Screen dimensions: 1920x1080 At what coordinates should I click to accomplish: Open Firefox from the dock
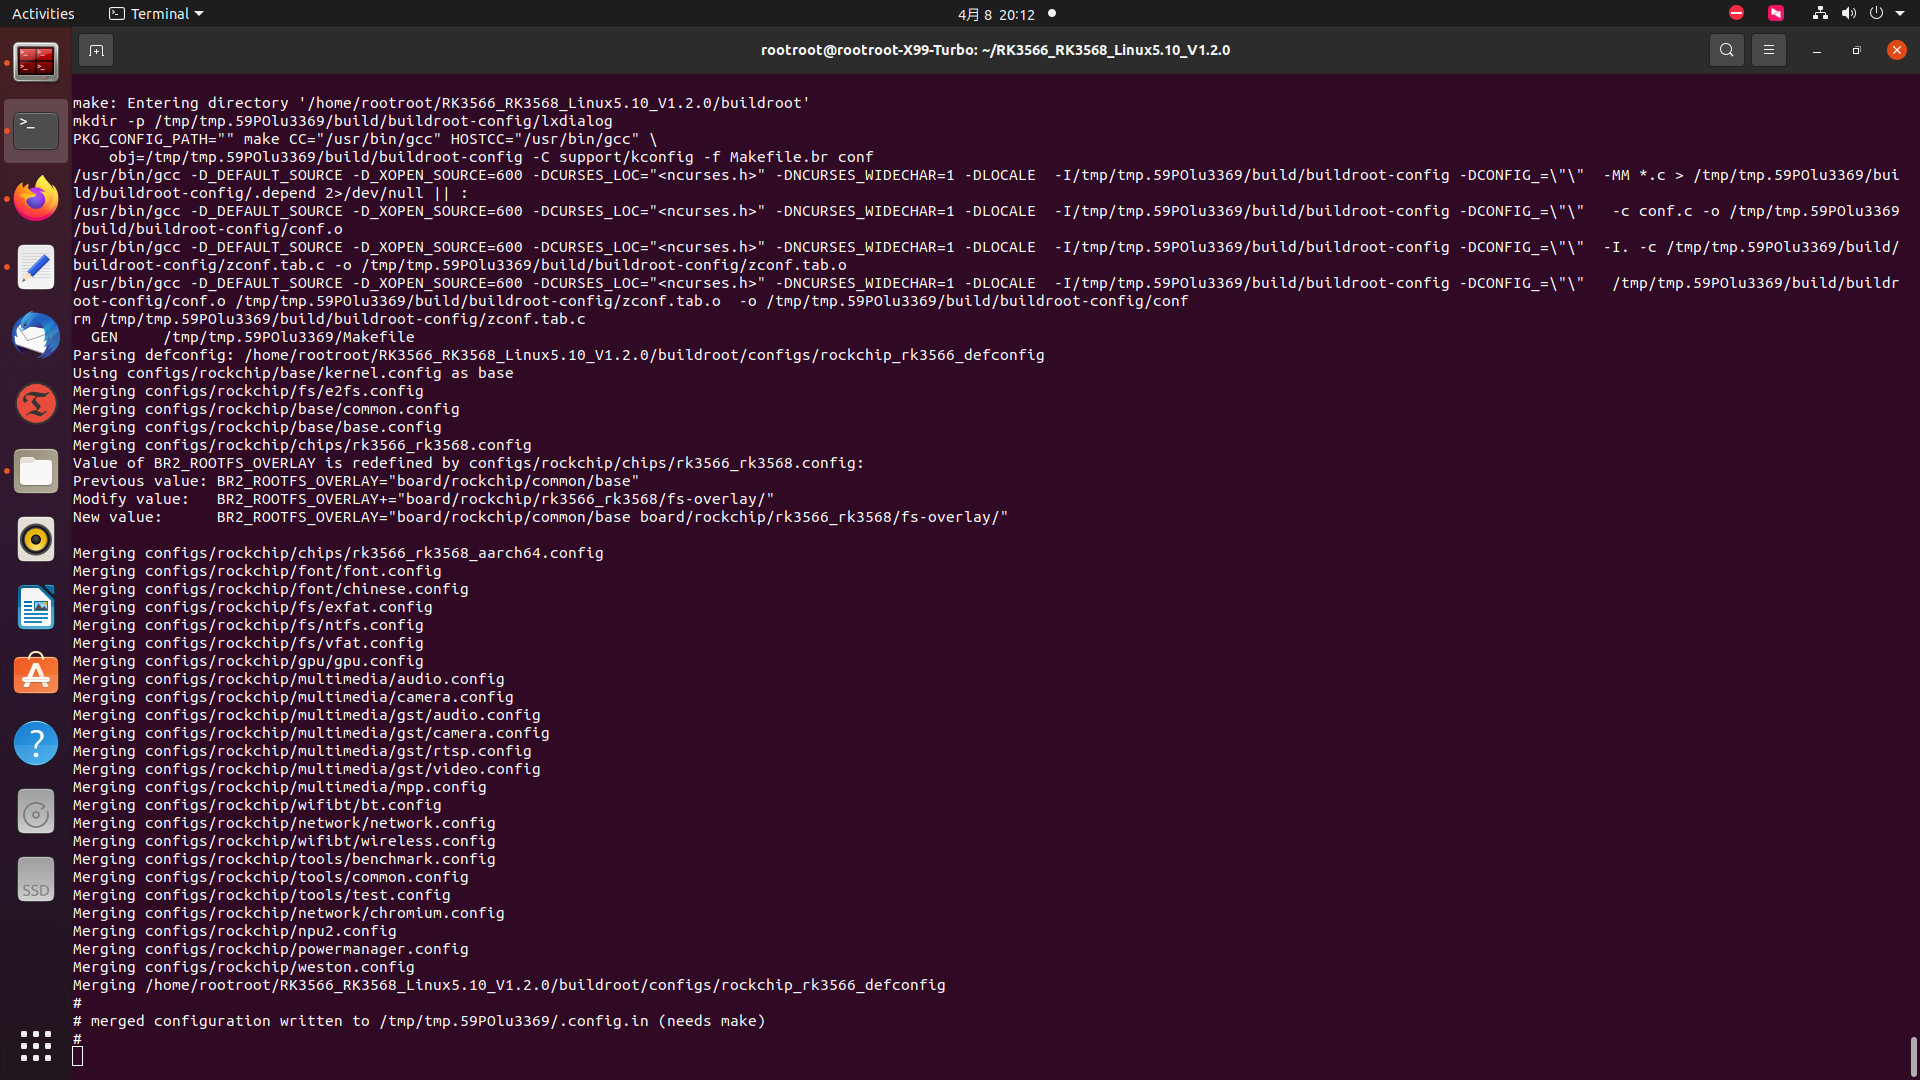[x=36, y=199]
